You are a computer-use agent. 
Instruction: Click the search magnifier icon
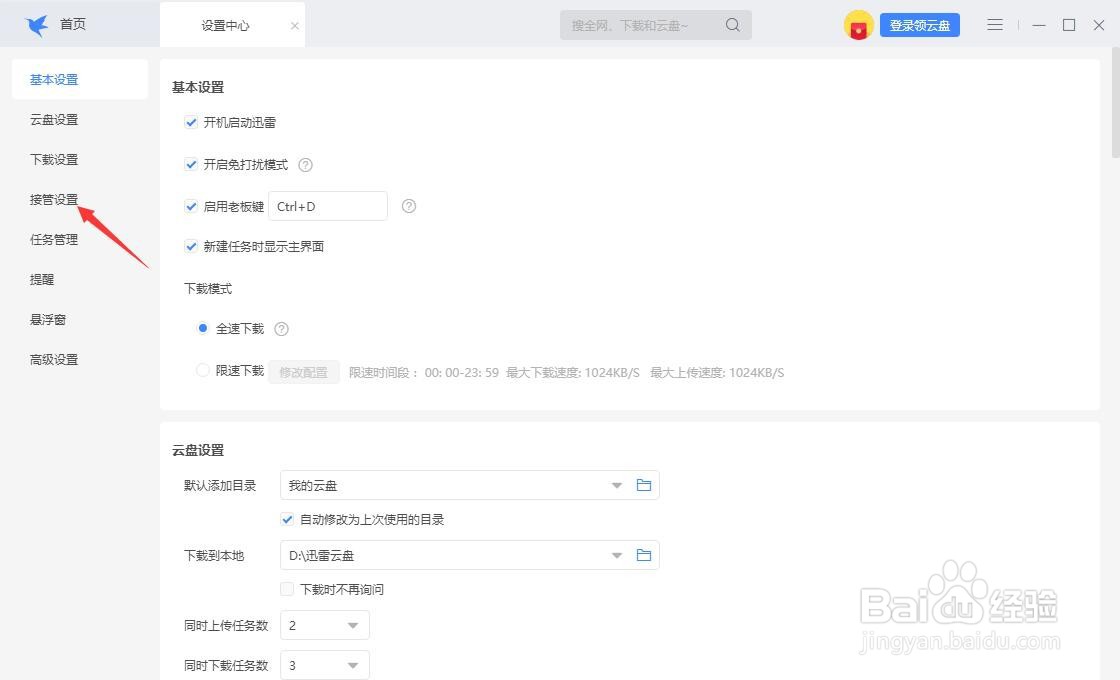pyautogui.click(x=732, y=25)
